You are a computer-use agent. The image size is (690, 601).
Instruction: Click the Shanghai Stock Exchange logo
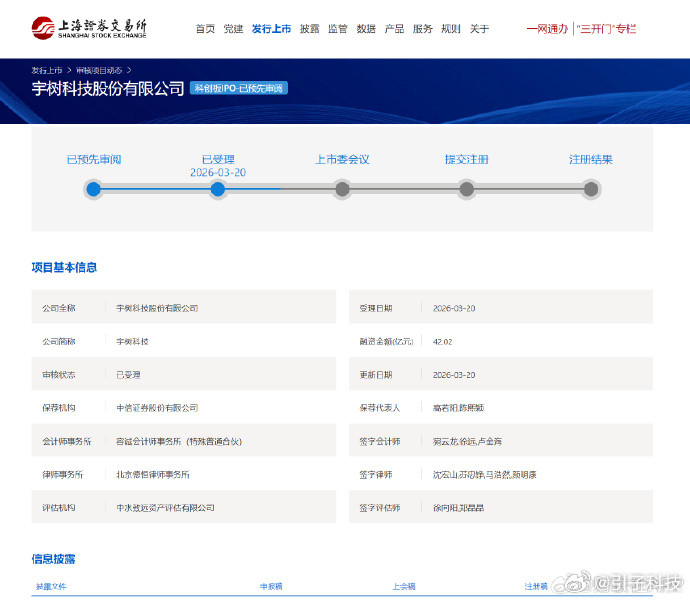pos(89,29)
